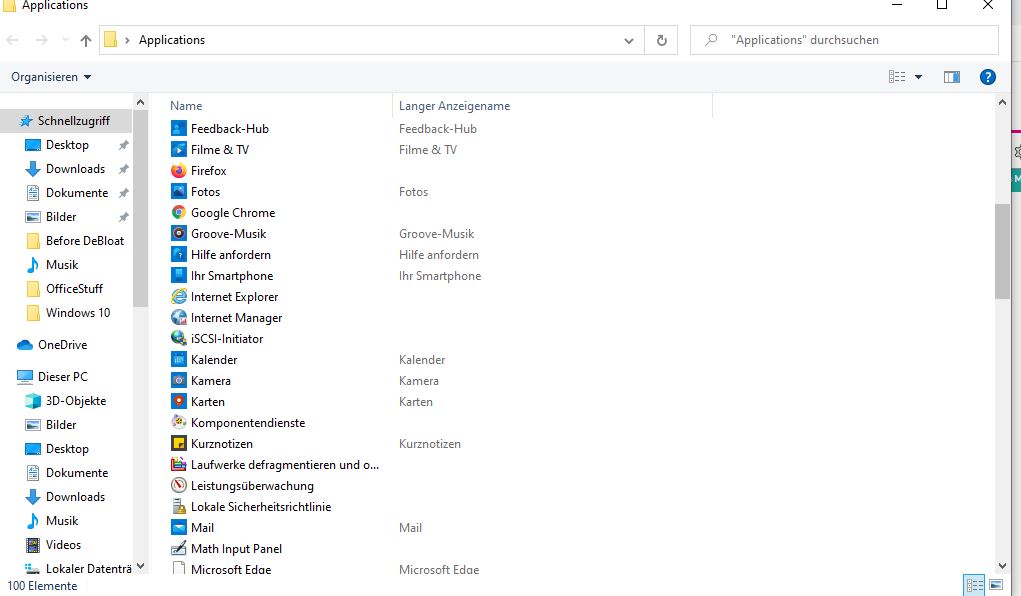Click Feedback-Hub long display name cell

(x=438, y=129)
